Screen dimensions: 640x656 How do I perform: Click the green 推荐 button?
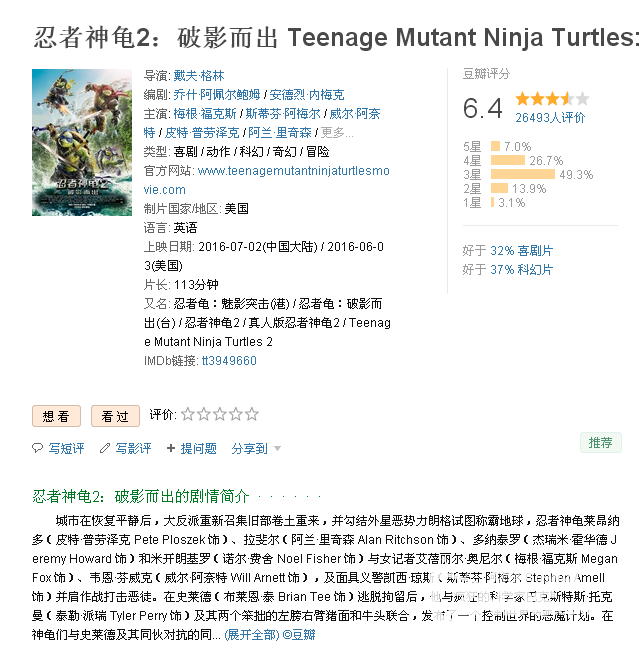tap(601, 443)
